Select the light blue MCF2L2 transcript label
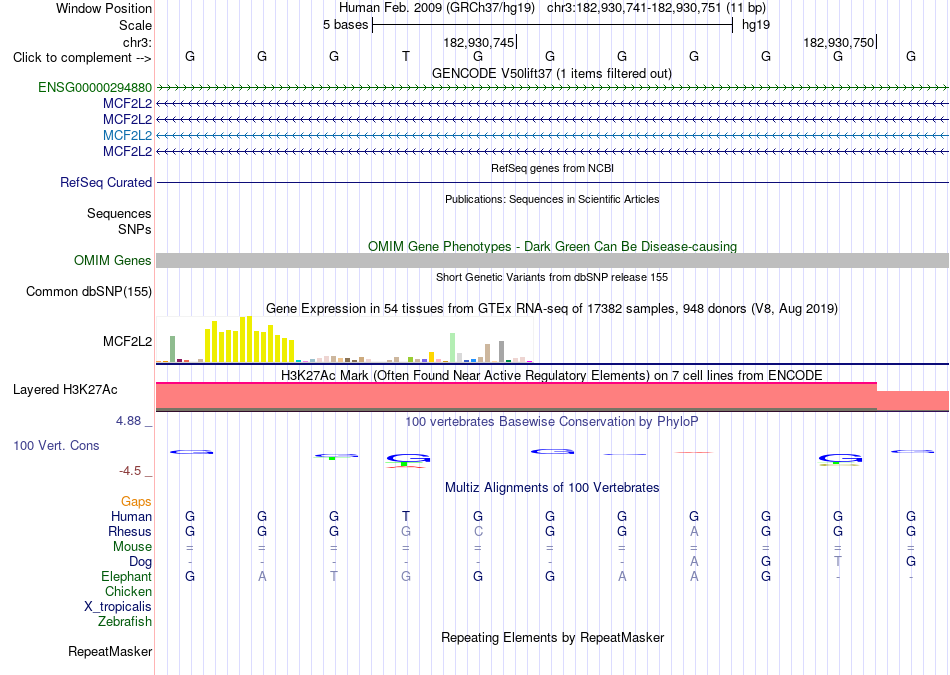Viewport: 950px width, 675px height. (127, 135)
